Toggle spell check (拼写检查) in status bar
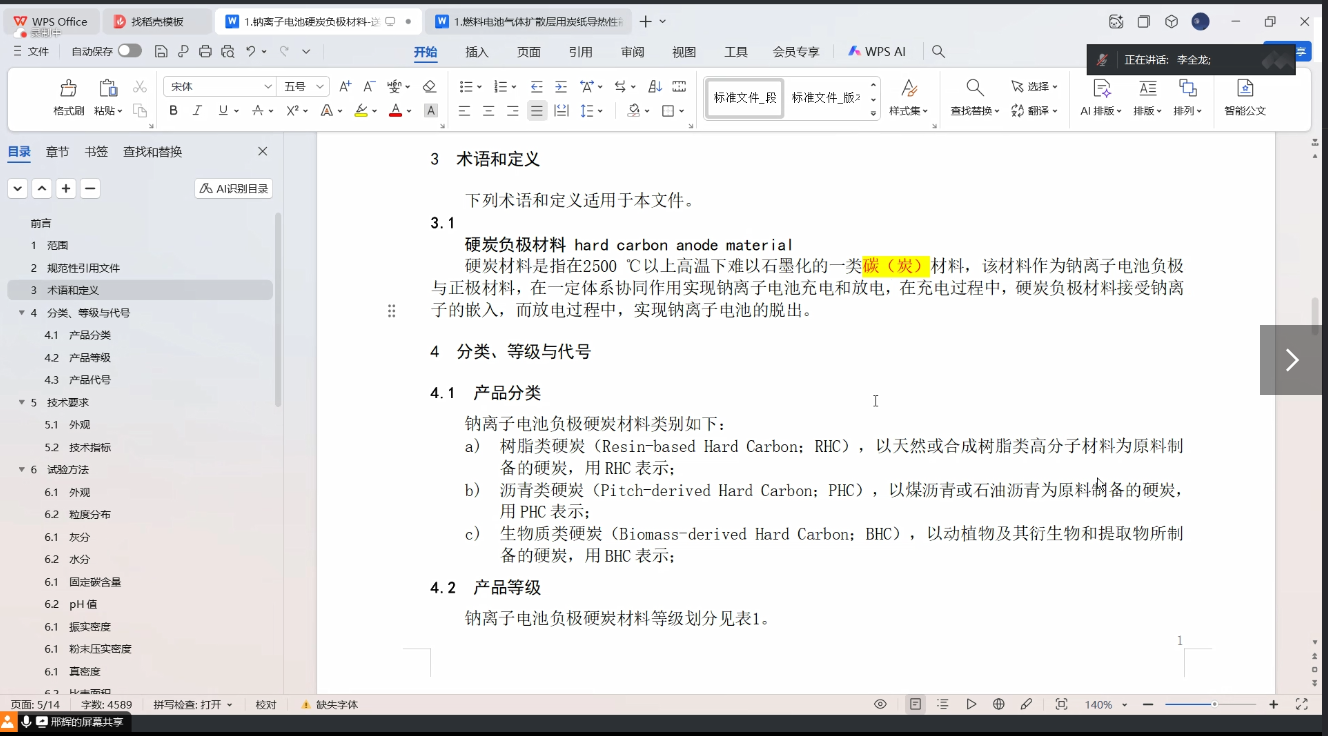Image resolution: width=1328 pixels, height=736 pixels. click(x=192, y=704)
